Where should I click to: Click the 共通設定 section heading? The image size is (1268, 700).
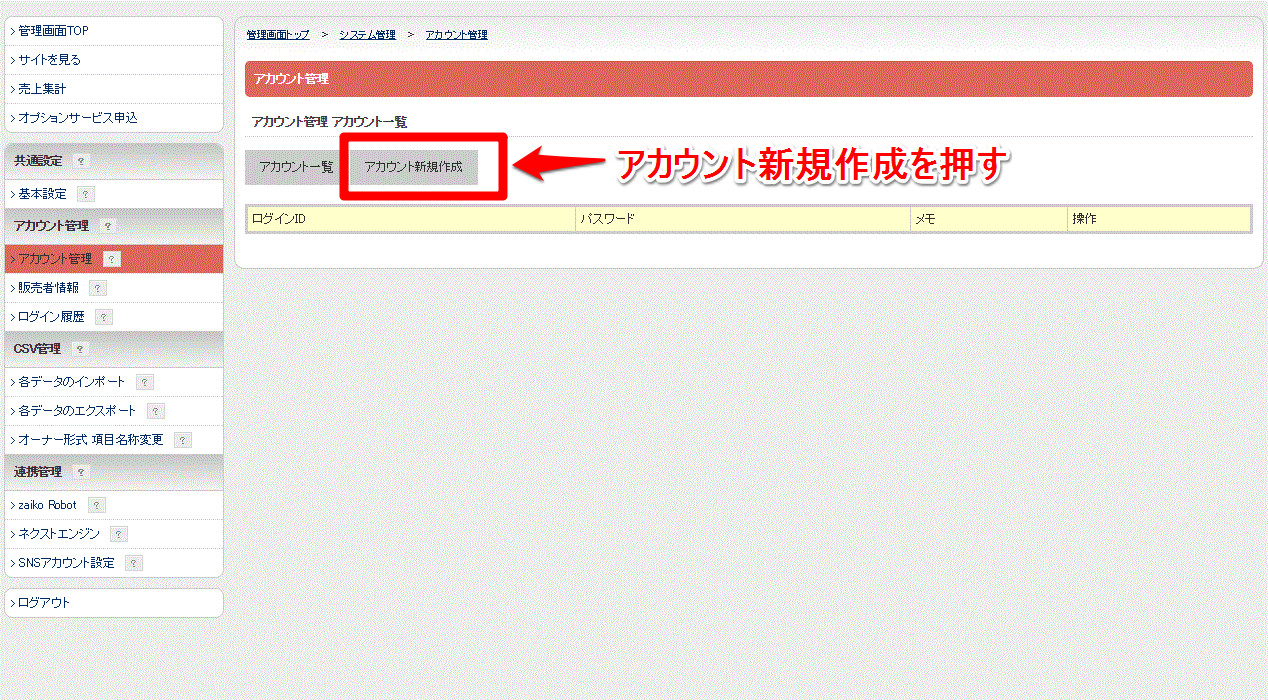[x=38, y=161]
